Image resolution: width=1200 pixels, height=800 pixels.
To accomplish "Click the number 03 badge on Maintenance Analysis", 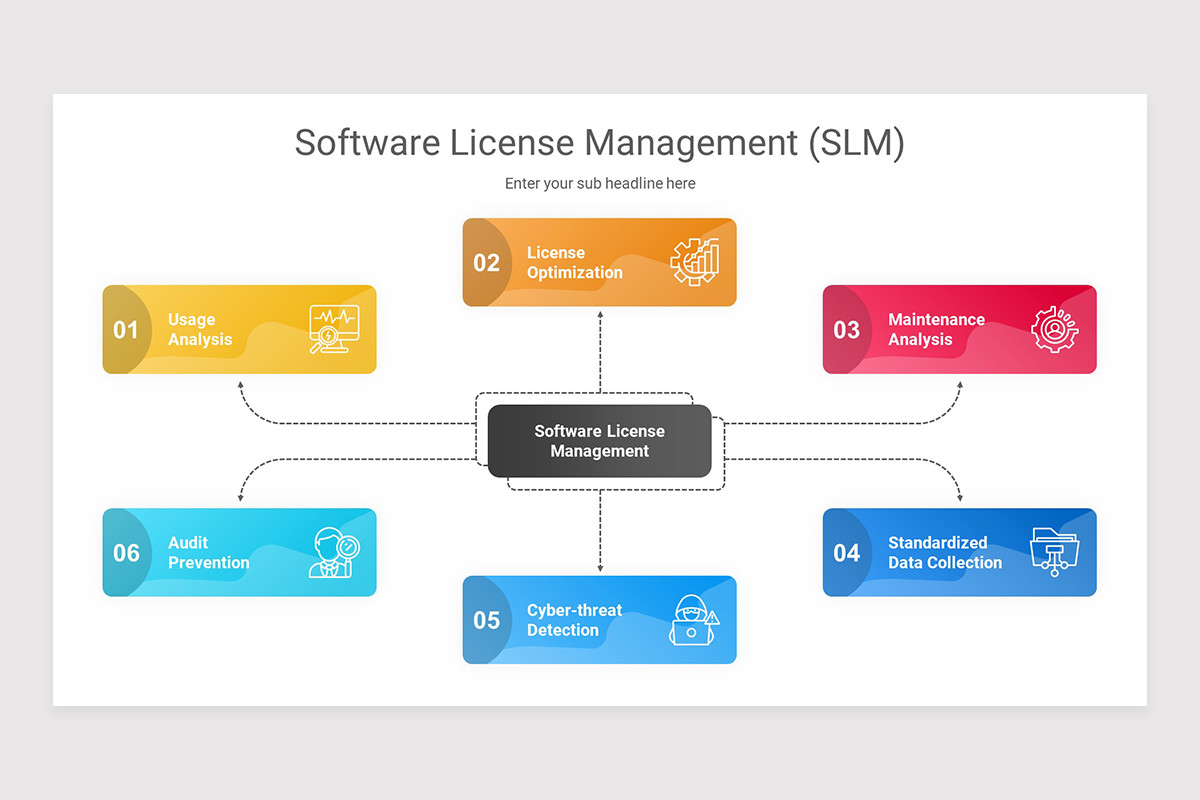I will click(x=847, y=329).
